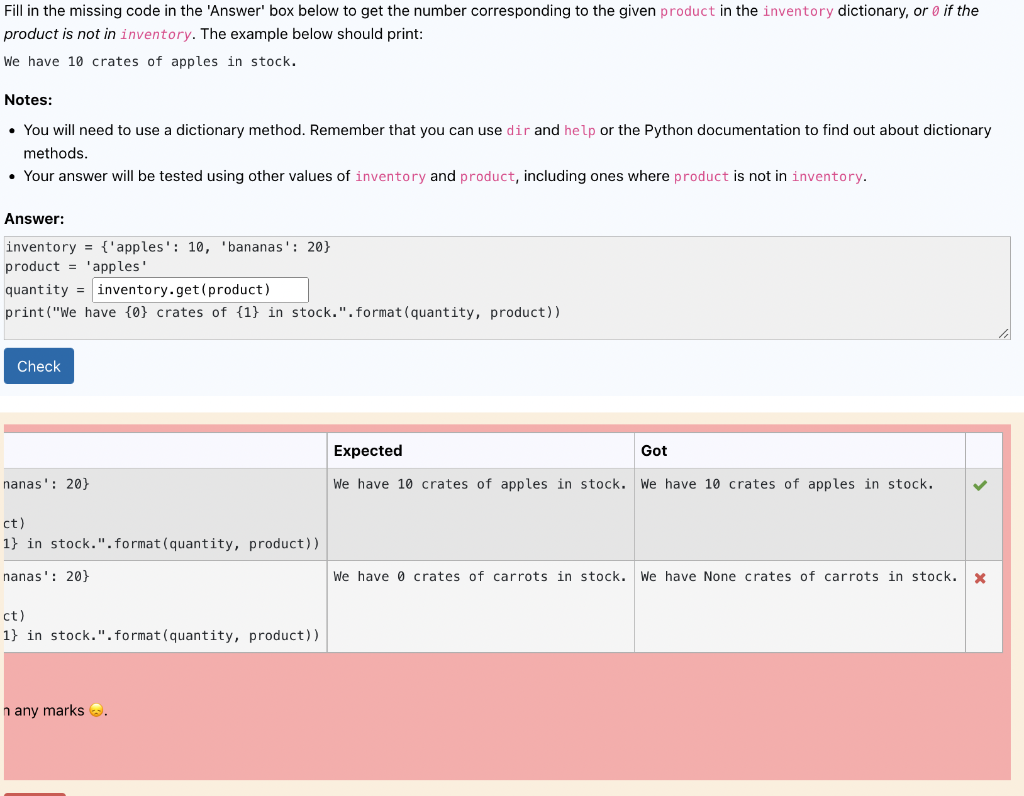The width and height of the screenshot is (1024, 796).
Task: Click the red X on the failed test
Action: (x=982, y=577)
